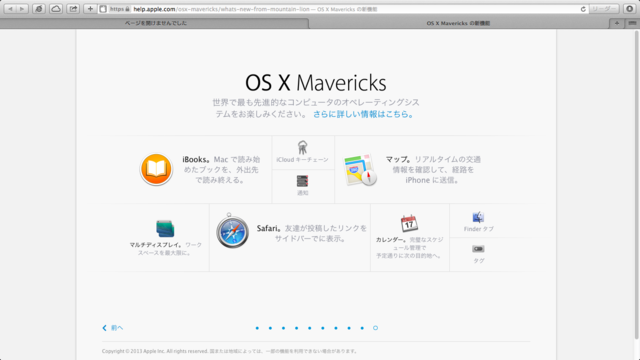The width and height of the screenshot is (640, 360).
Task: Select the fourth page indicator dot
Action: pyautogui.click(x=297, y=328)
